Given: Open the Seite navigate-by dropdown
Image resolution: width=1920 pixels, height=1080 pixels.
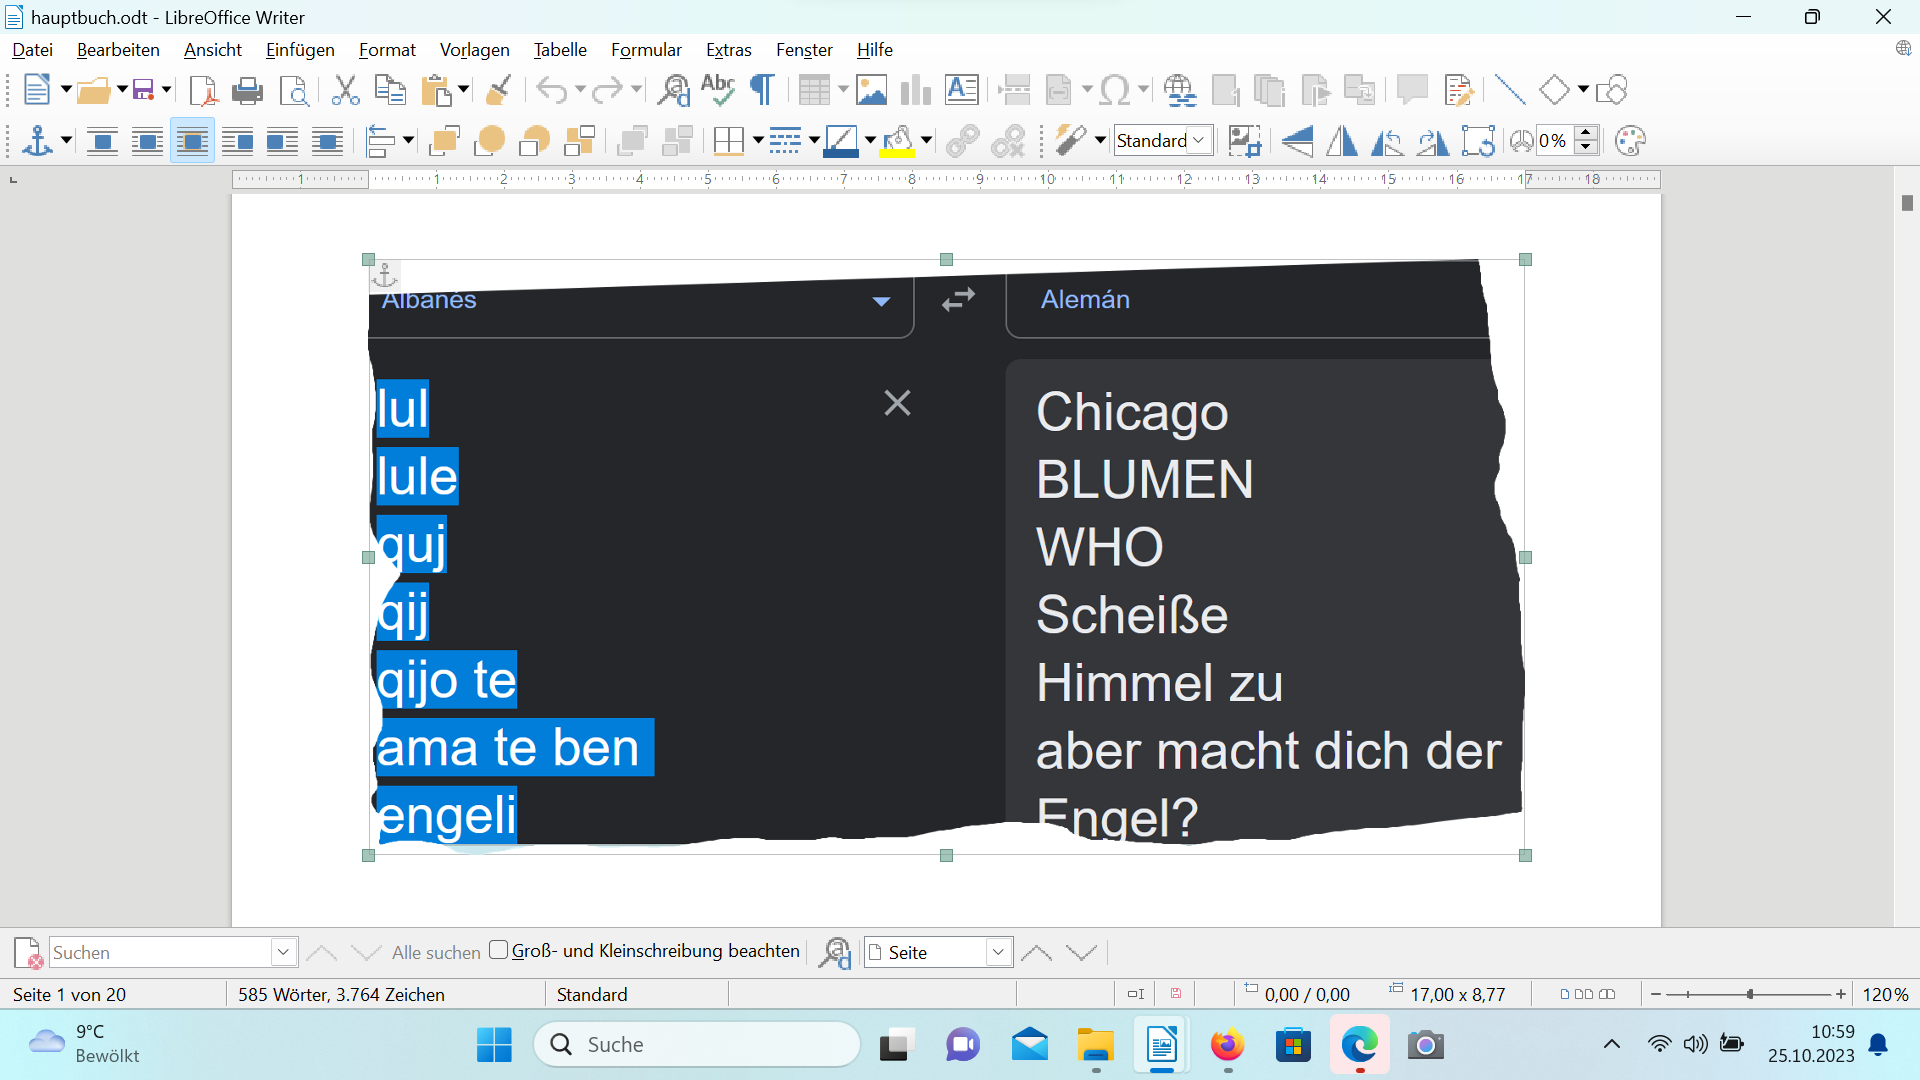Looking at the screenshot, I should 997,953.
